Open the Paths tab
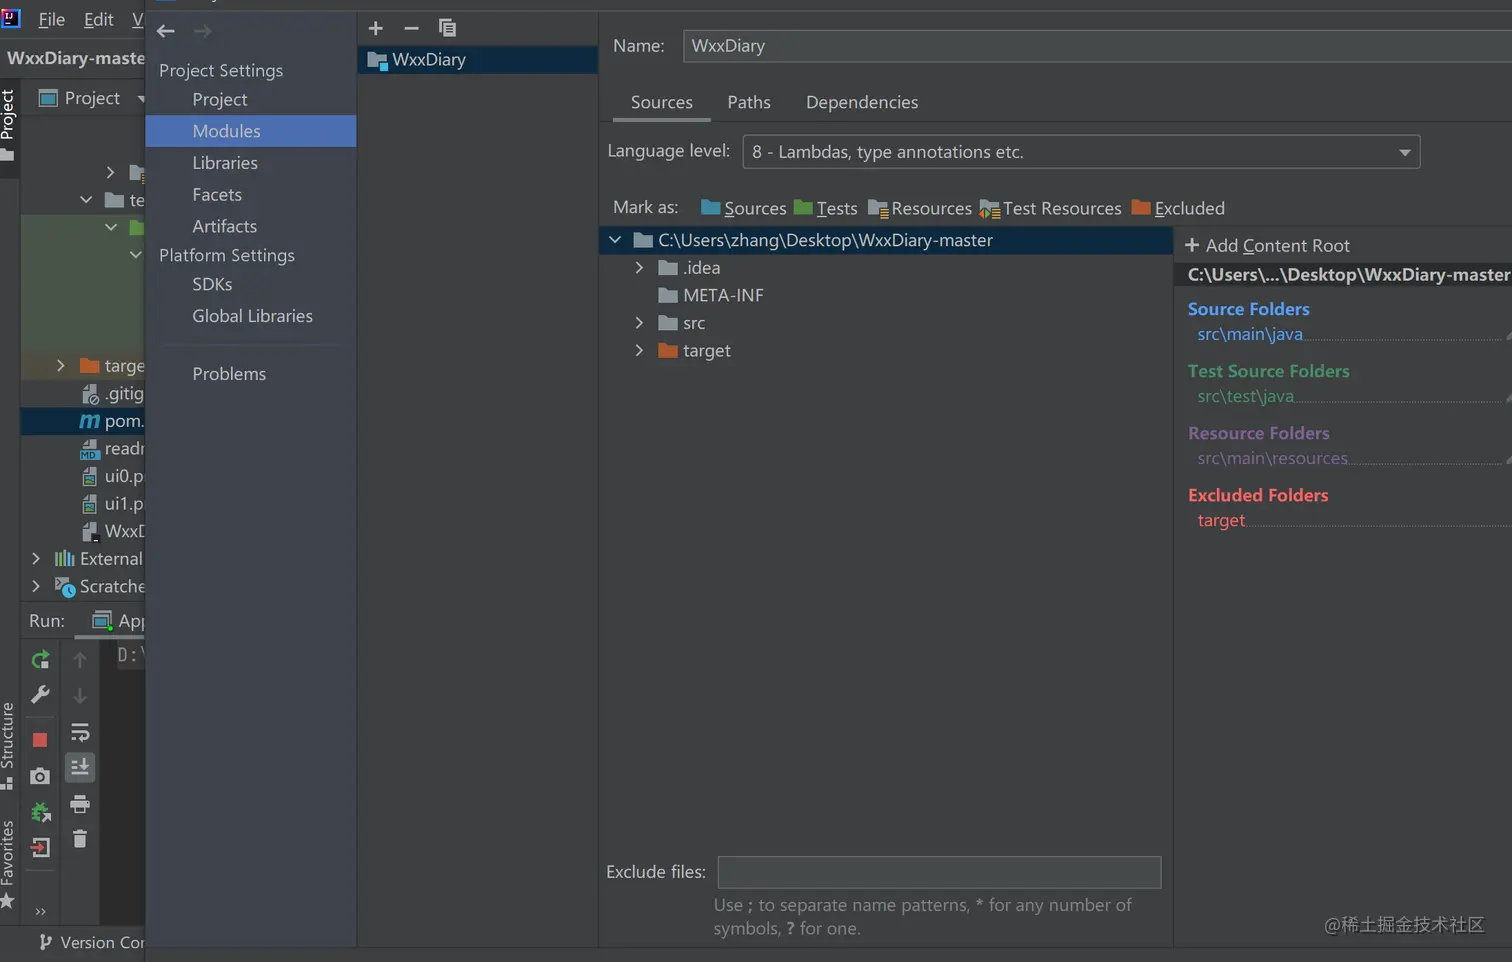 pyautogui.click(x=748, y=102)
